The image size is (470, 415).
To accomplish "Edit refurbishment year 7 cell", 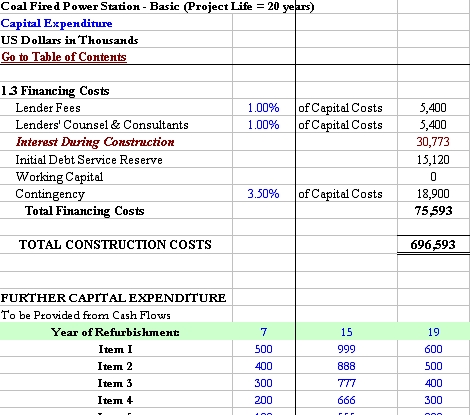I will point(264,332).
